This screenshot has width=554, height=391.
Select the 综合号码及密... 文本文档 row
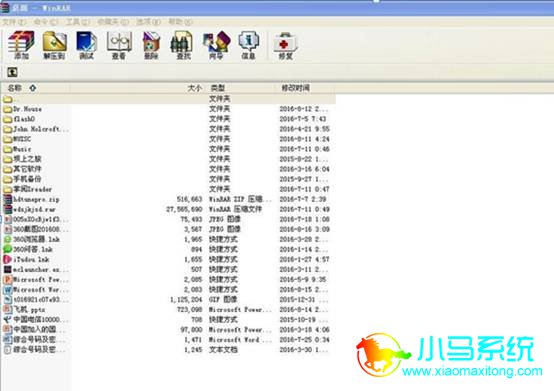pyautogui.click(x=168, y=350)
